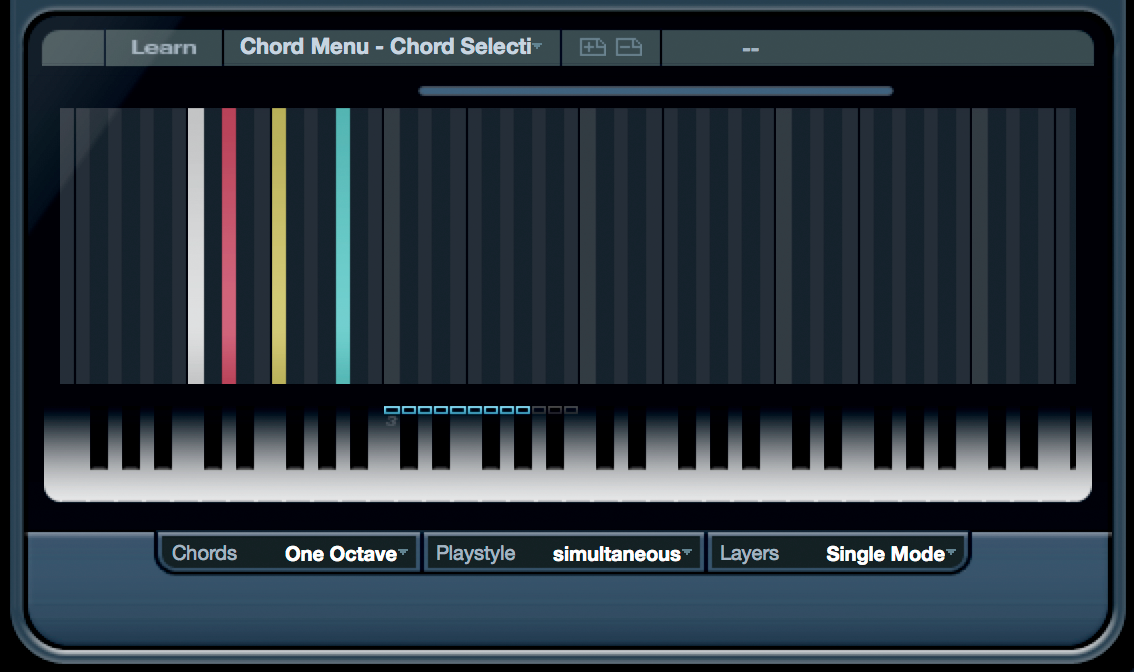The width and height of the screenshot is (1134, 672).
Task: Click the Learn button
Action: pyautogui.click(x=163, y=48)
